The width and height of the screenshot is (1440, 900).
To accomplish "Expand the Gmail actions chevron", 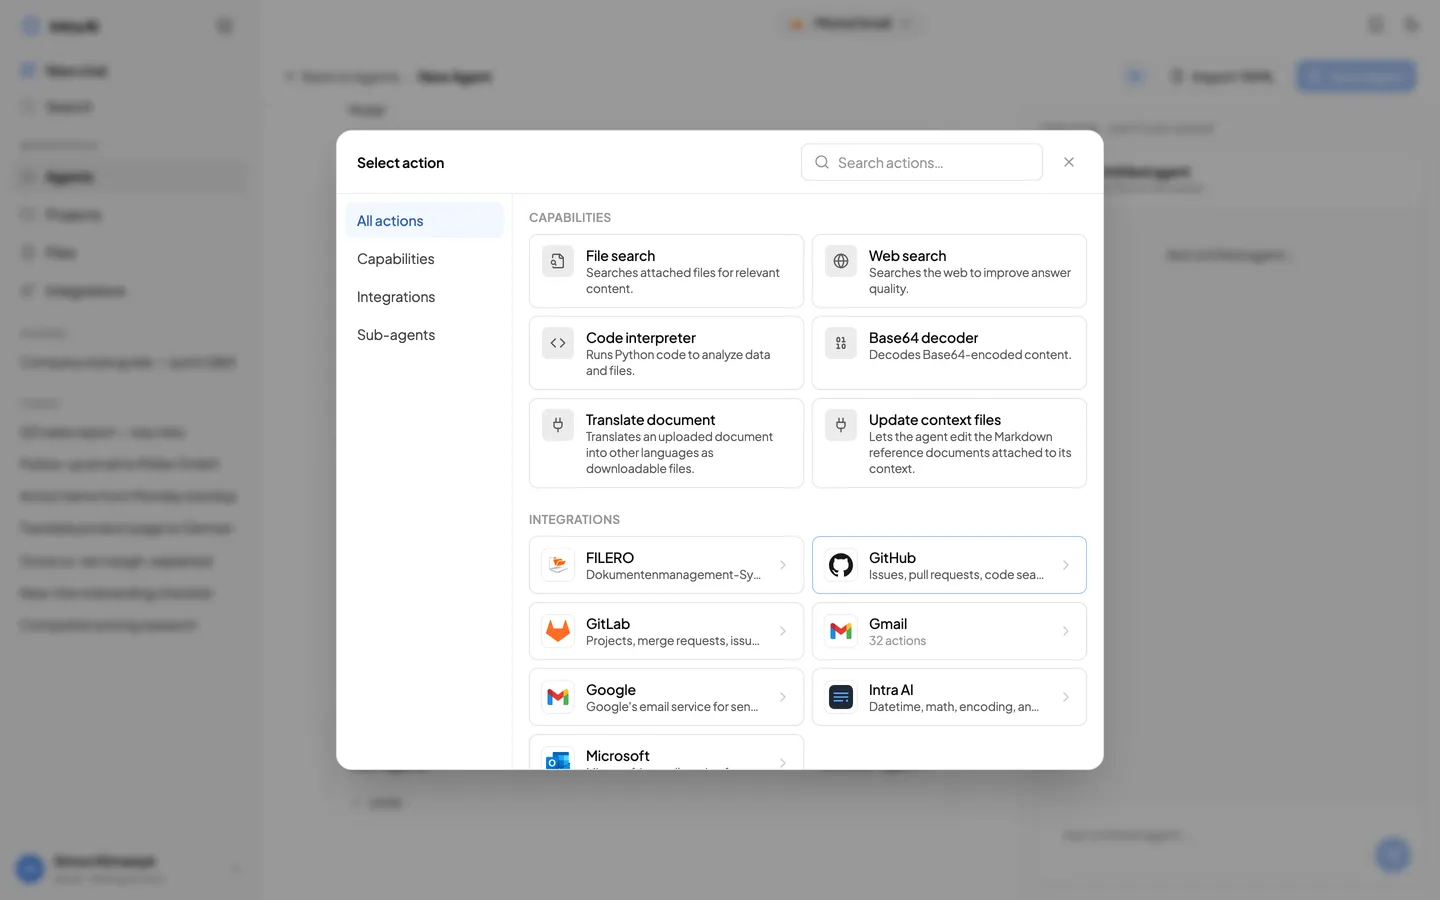I will click(1066, 631).
